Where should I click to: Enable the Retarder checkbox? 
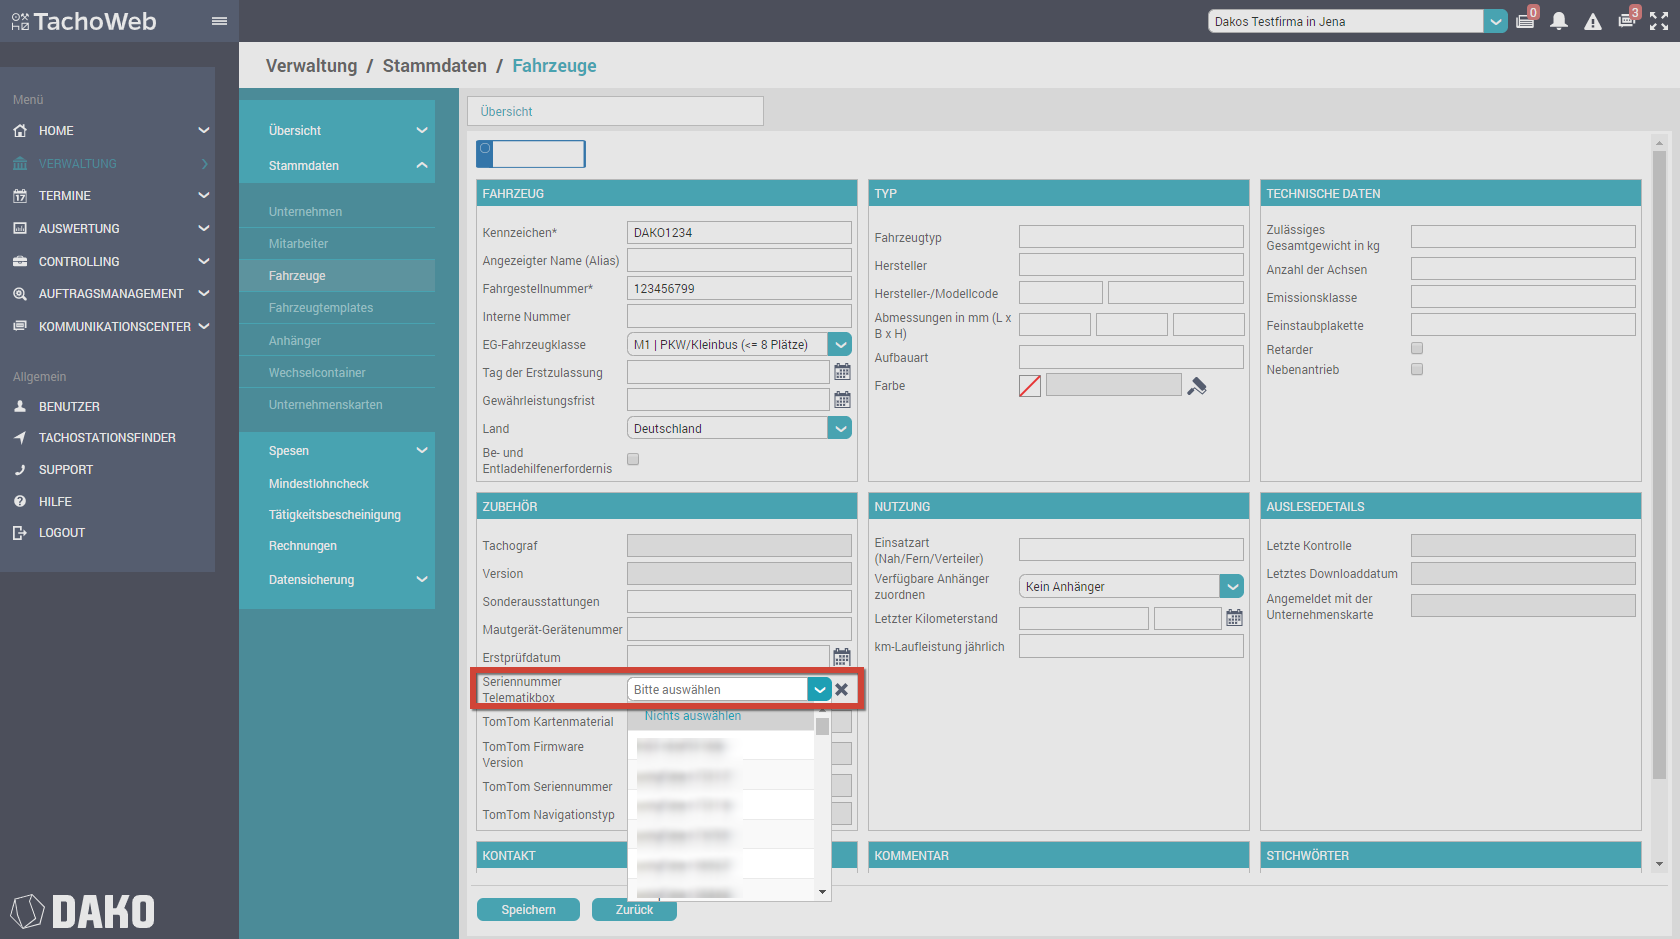click(x=1417, y=349)
